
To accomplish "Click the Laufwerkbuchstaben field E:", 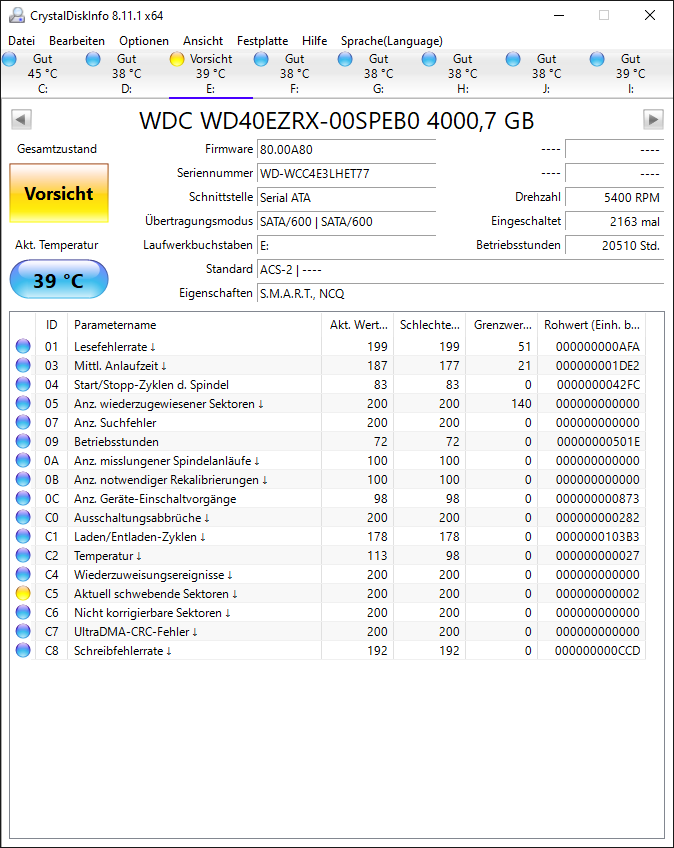I will point(346,246).
